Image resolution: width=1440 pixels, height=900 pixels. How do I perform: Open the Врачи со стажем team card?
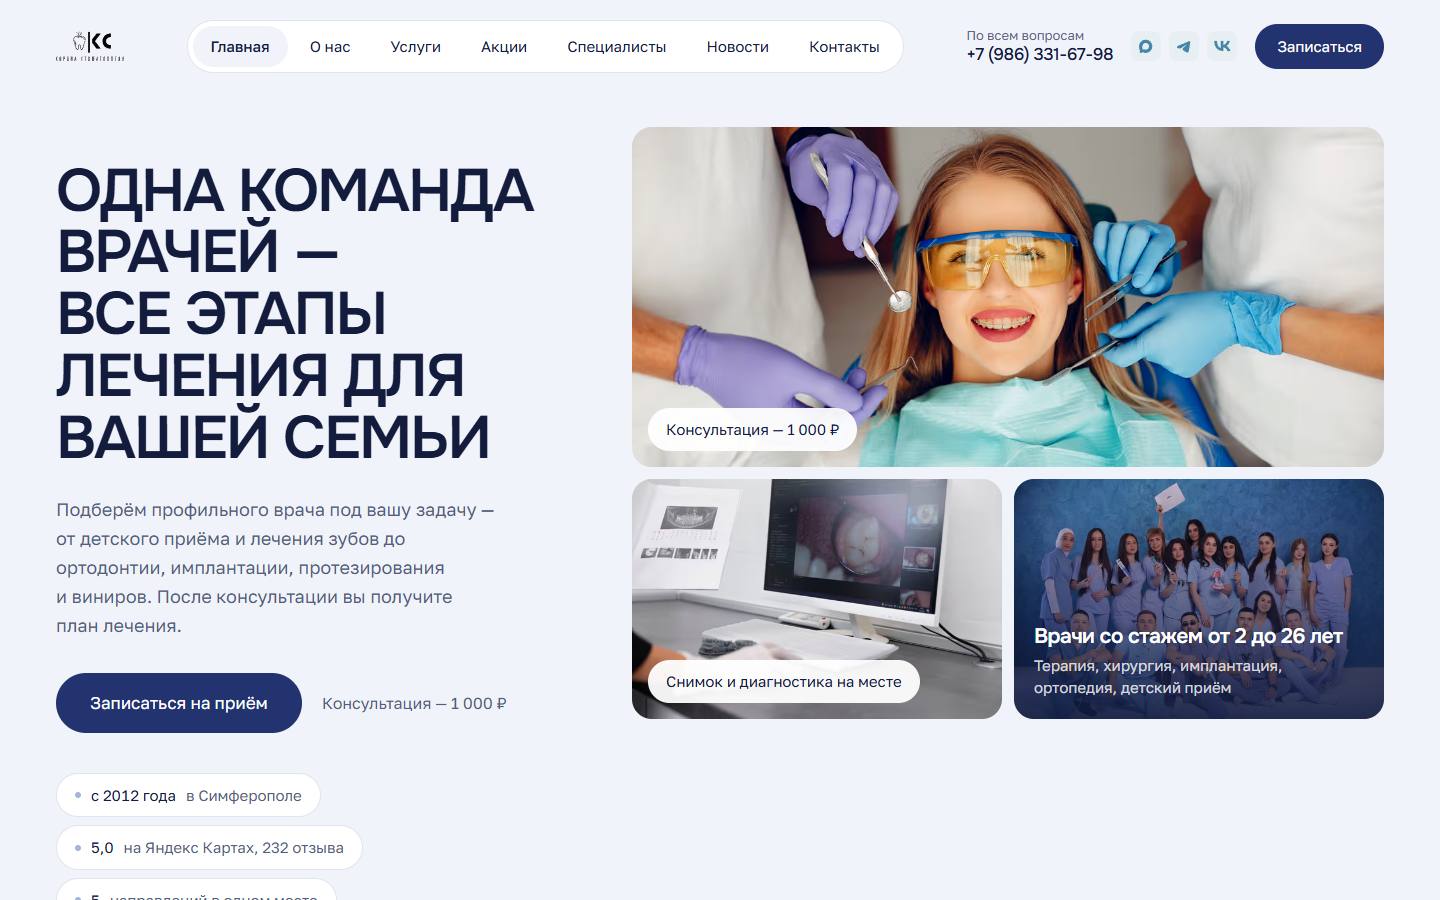1199,599
